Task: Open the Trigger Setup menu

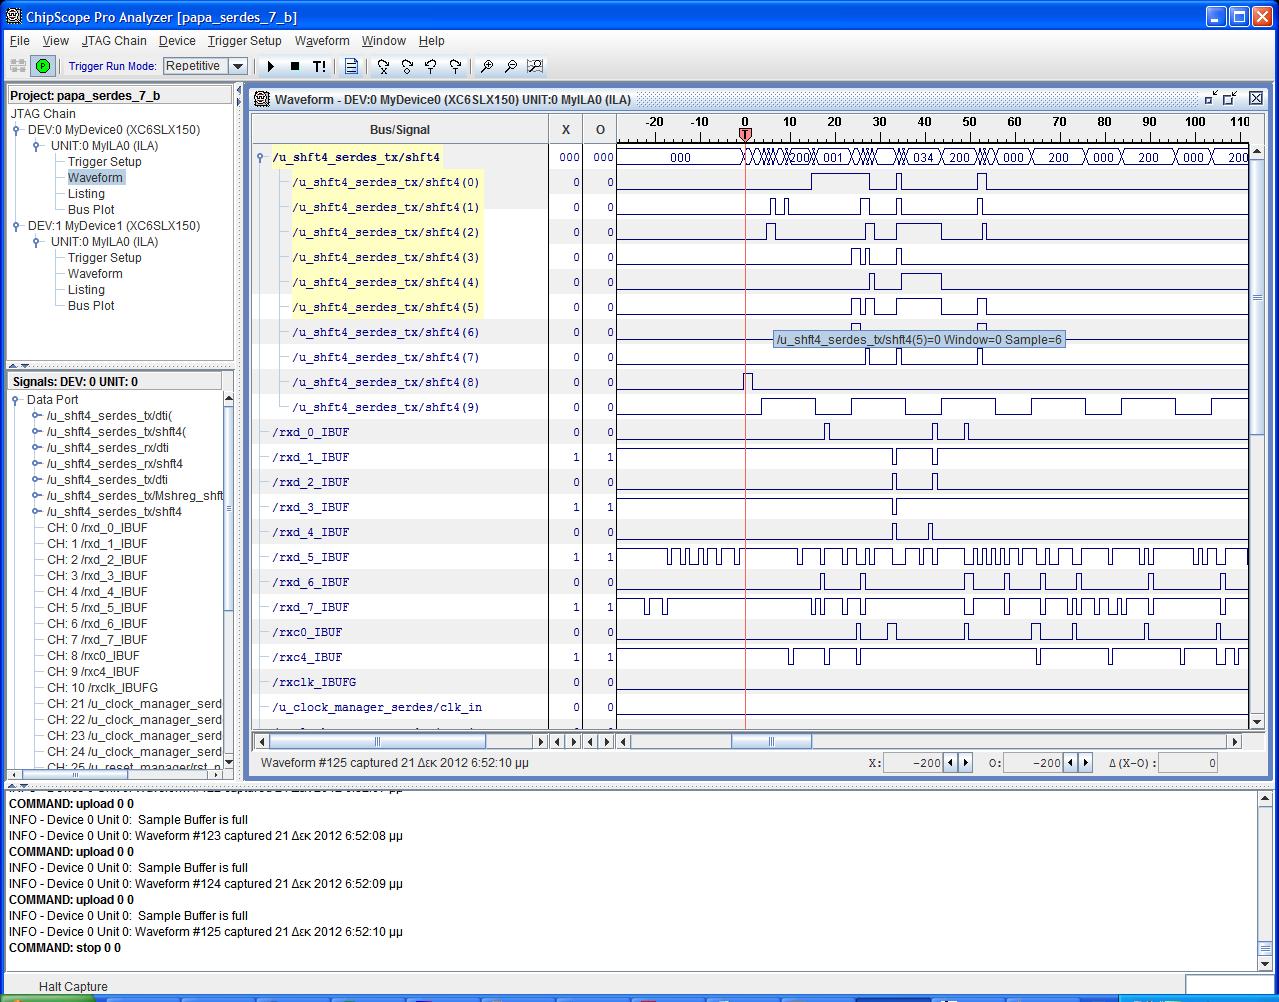Action: coord(244,41)
